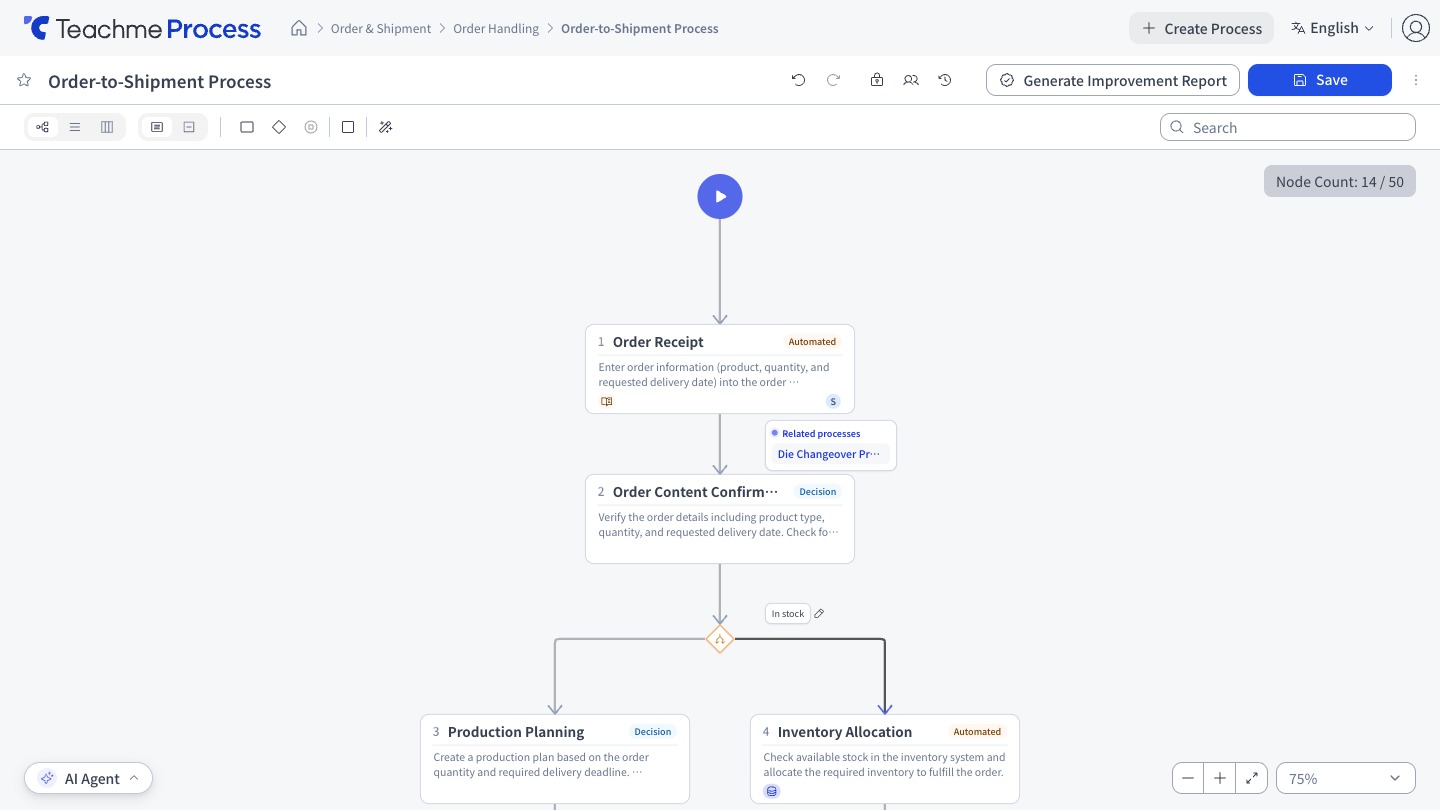Viewport: 1440px width, 810px height.
Task: Undo the last change
Action: [798, 80]
